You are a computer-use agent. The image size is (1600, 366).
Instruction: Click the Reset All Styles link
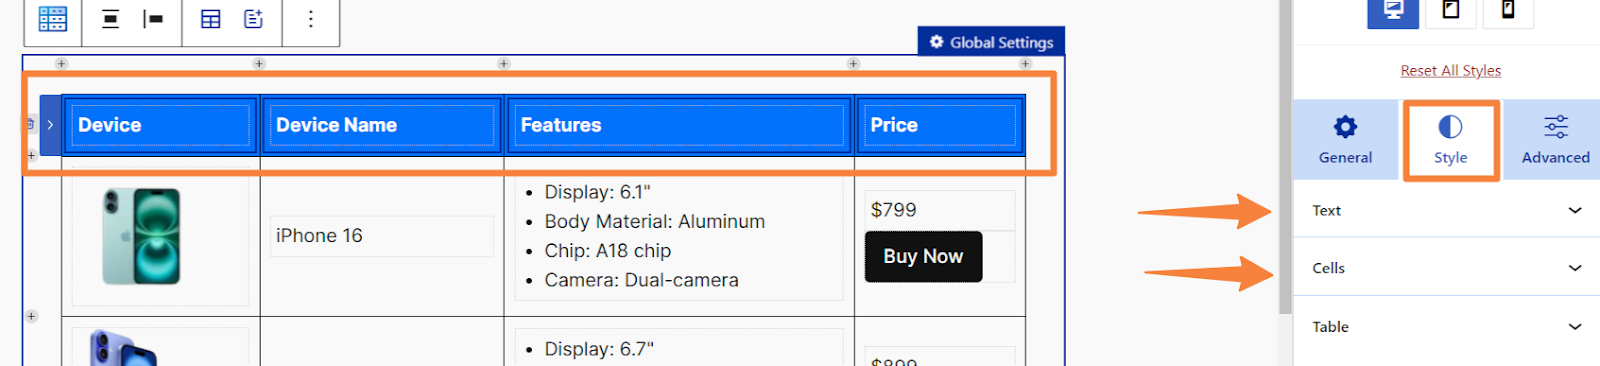pyautogui.click(x=1450, y=70)
